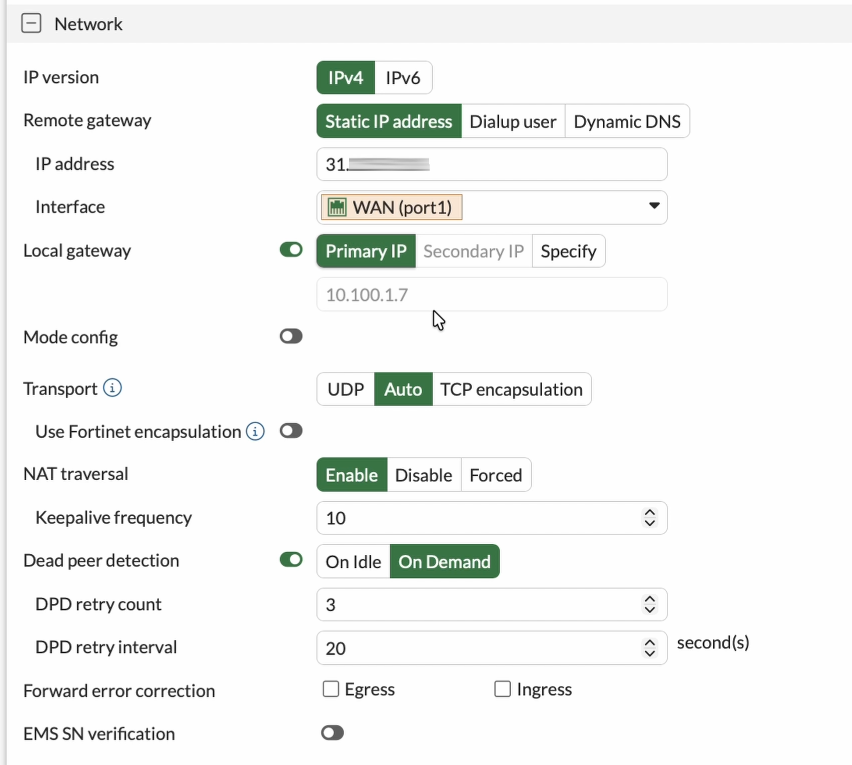Enable EMS SN verification switch
852x765 pixels.
click(x=332, y=733)
